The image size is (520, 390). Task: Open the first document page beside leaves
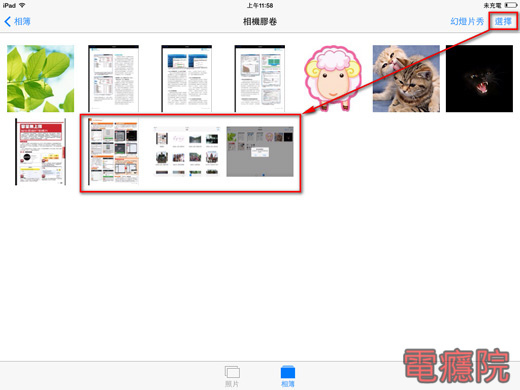pos(113,79)
